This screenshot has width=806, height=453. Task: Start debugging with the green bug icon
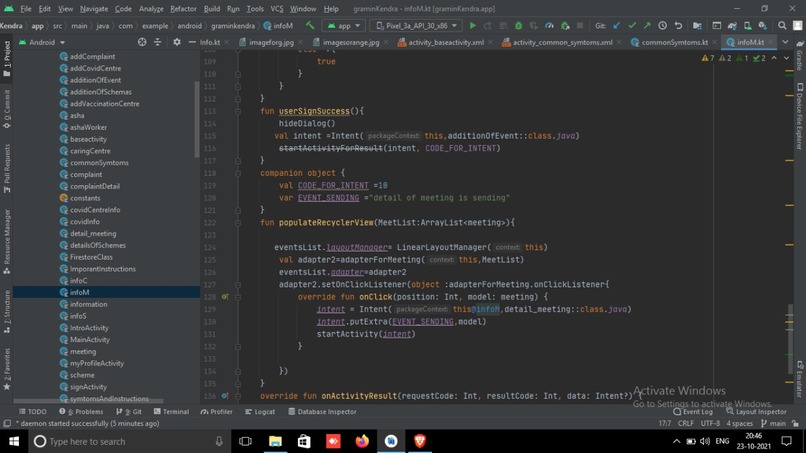(x=518, y=25)
